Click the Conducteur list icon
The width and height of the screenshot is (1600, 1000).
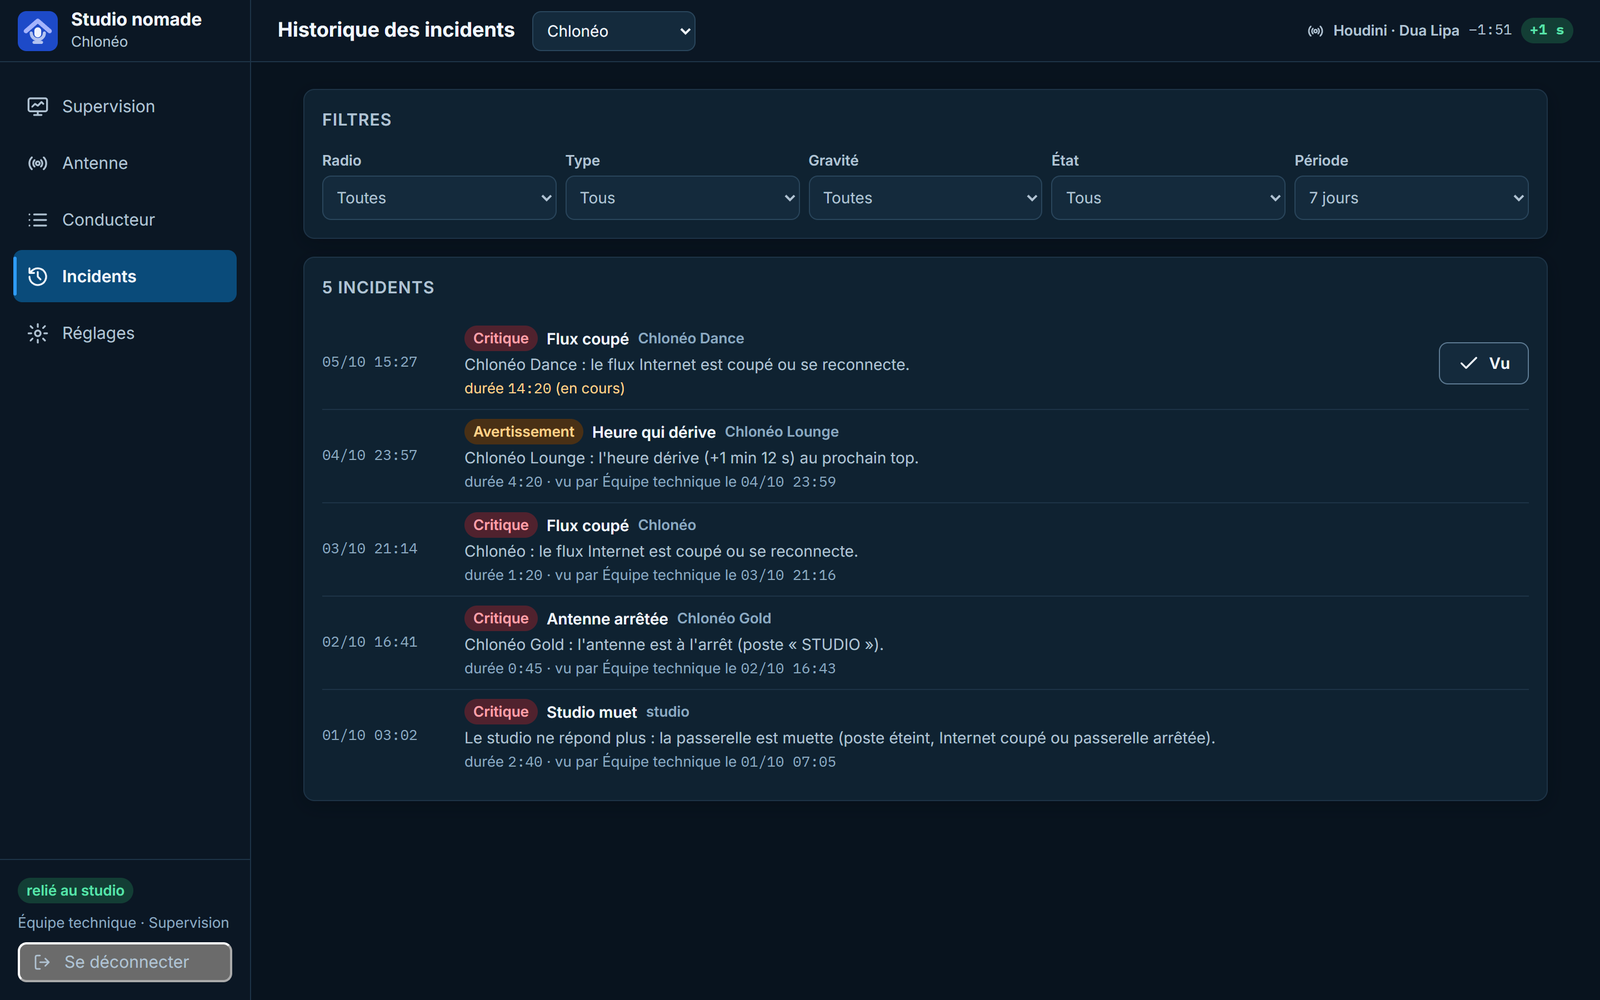38,220
